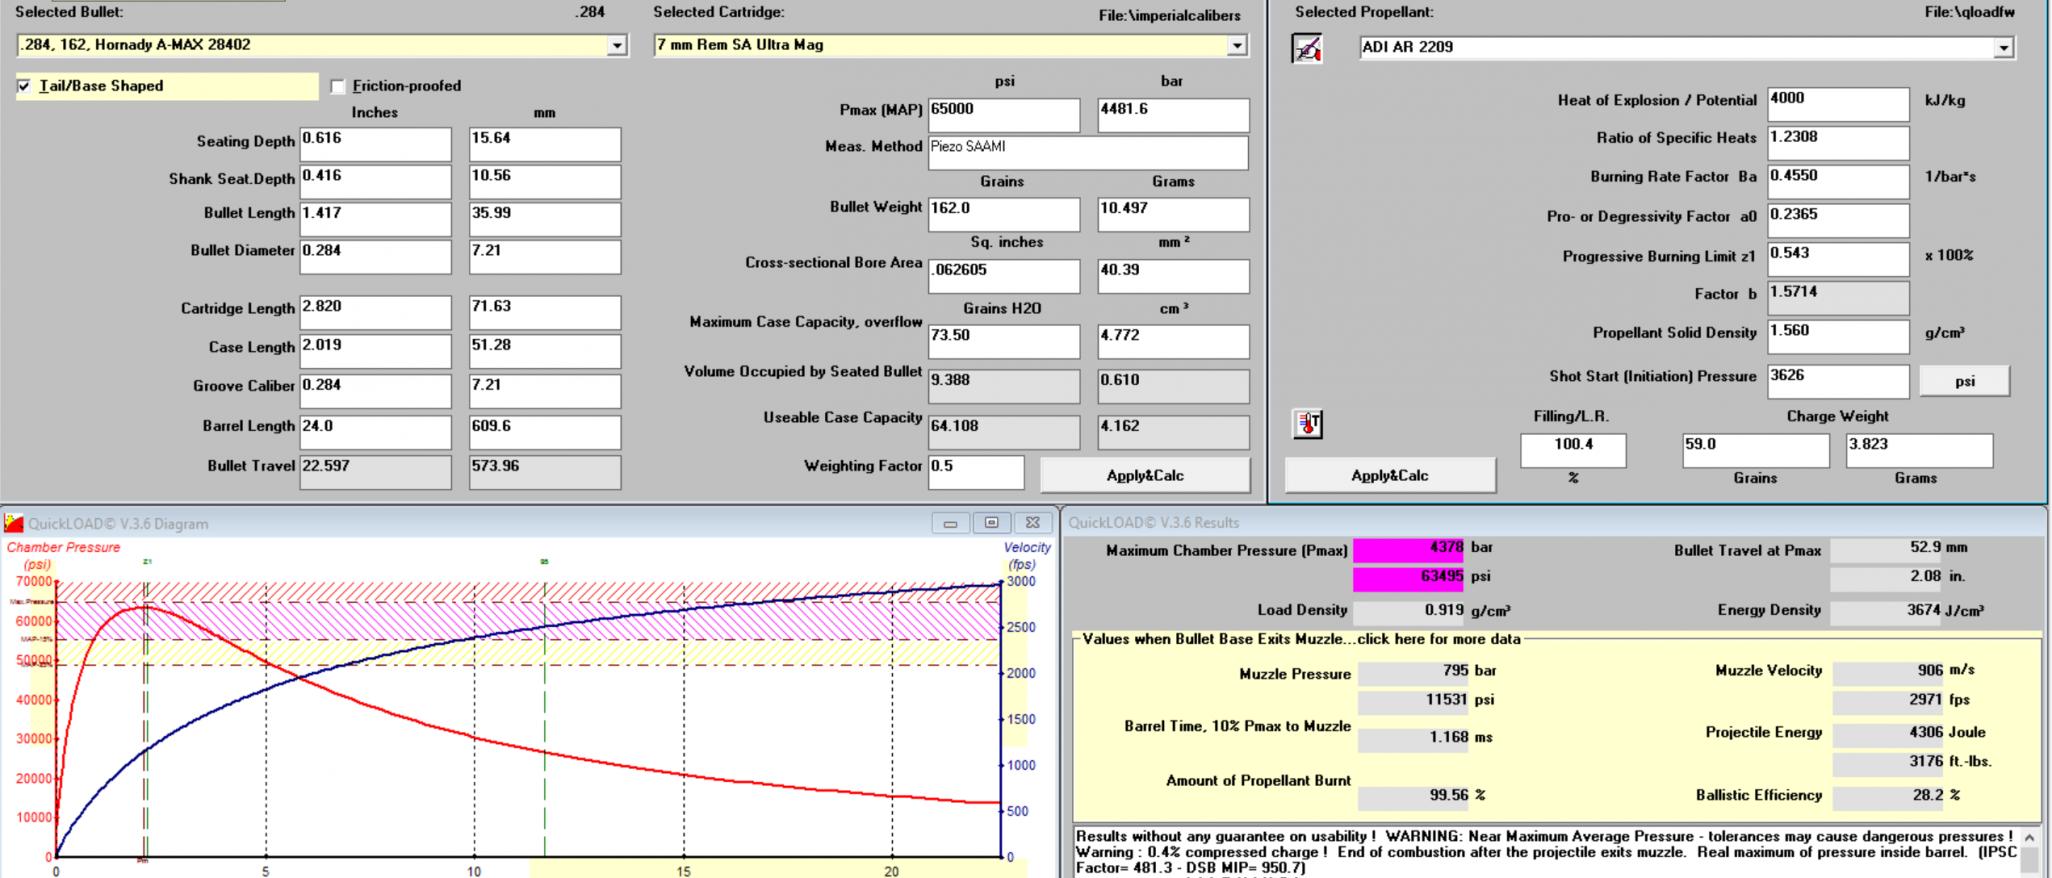
Task: Click Amount of Propellant Burnt '99.56' value
Action: pyautogui.click(x=1414, y=796)
